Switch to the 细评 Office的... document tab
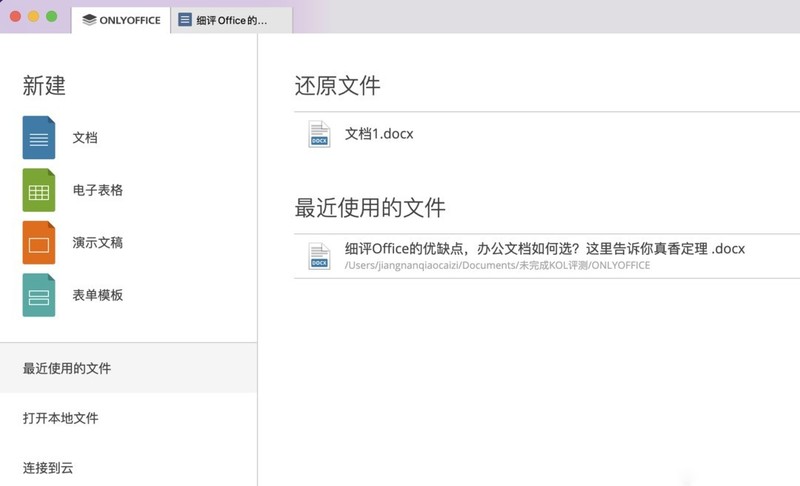This screenshot has width=800, height=486. [x=232, y=20]
